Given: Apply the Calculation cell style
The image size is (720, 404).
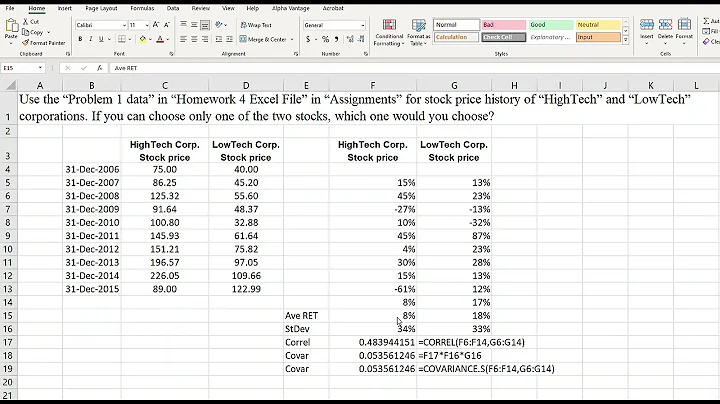Looking at the screenshot, I should pos(456,37).
